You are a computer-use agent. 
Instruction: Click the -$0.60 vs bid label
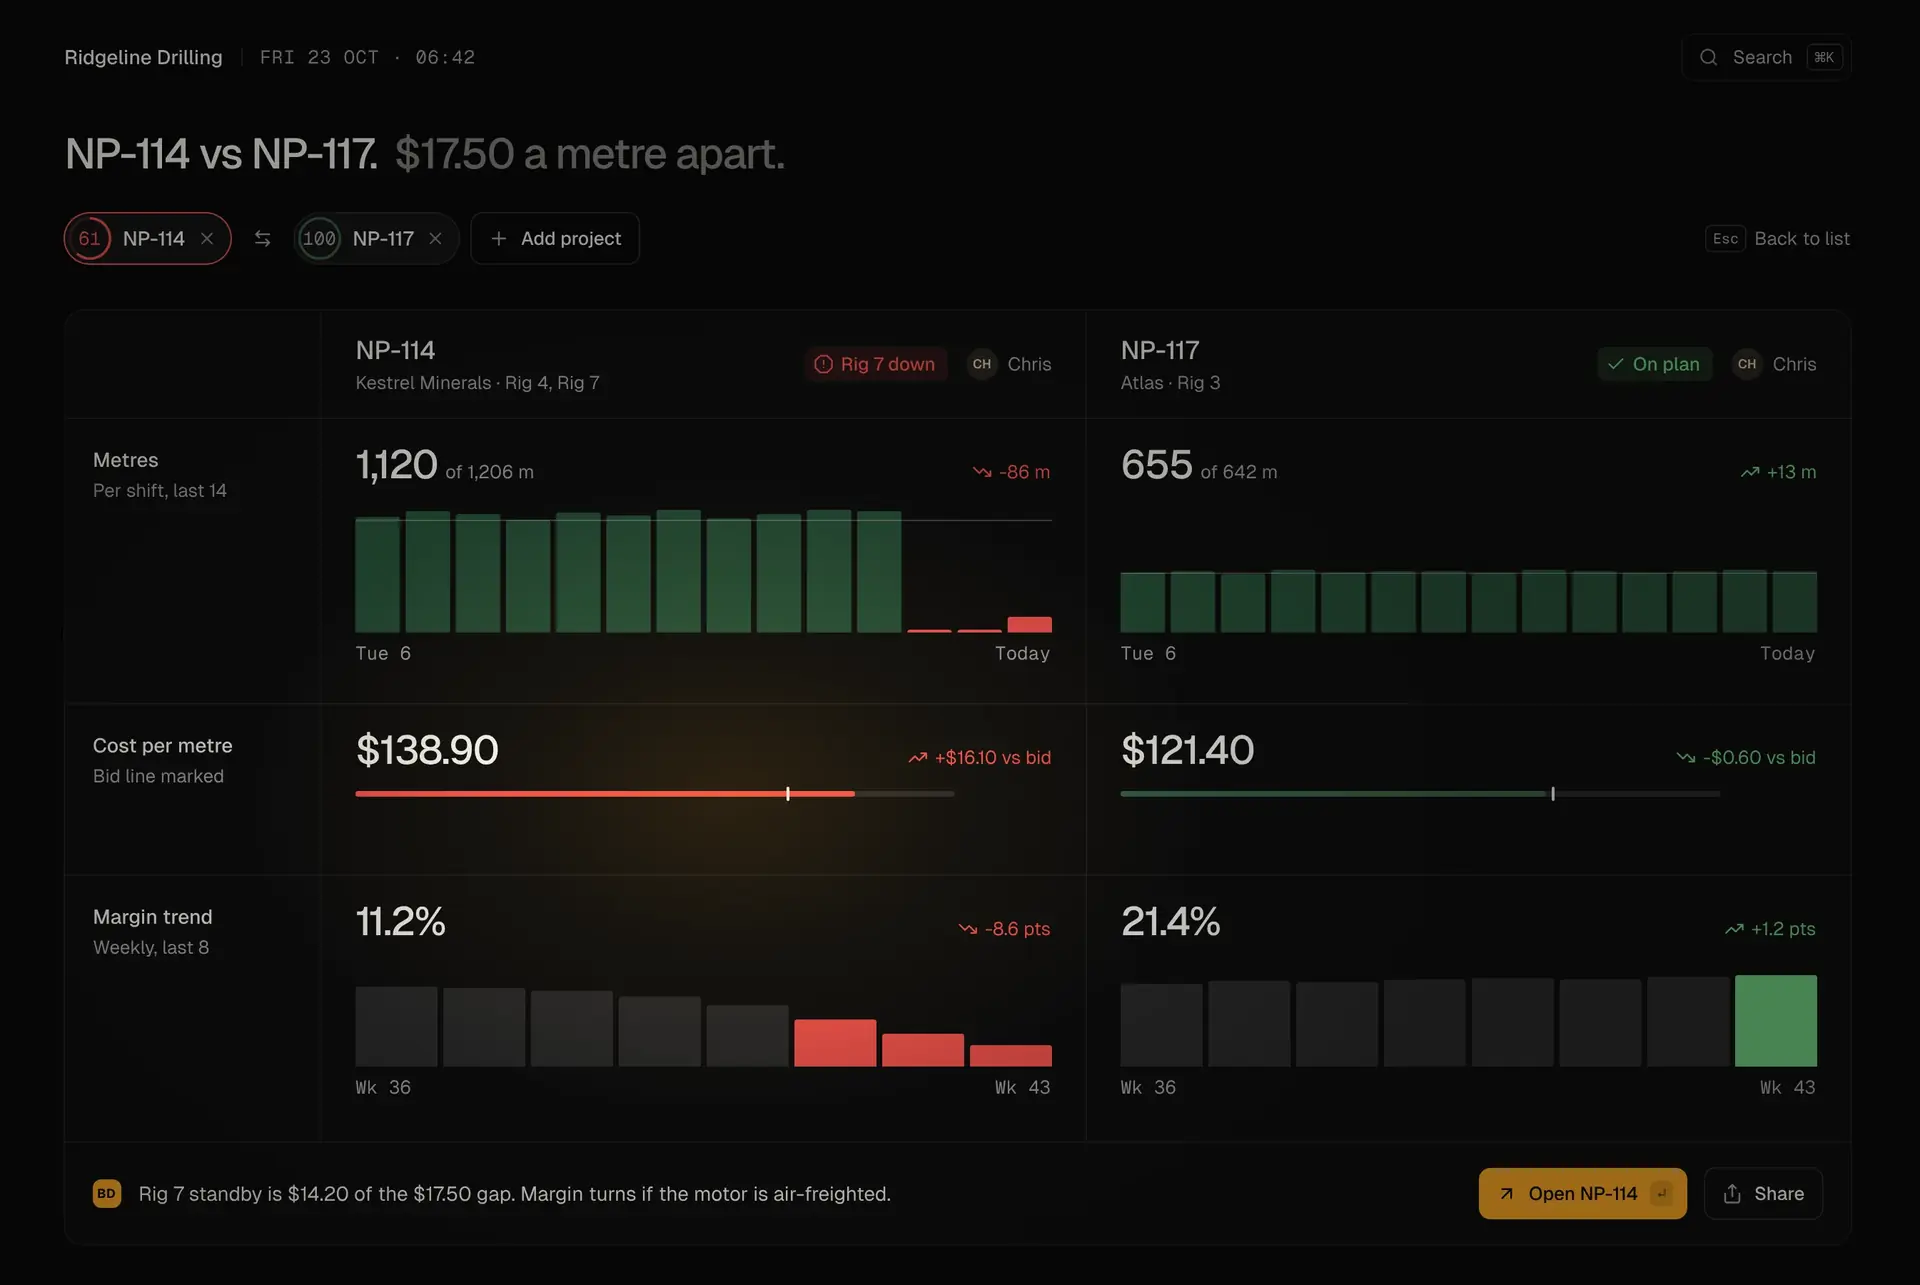(x=1746, y=758)
